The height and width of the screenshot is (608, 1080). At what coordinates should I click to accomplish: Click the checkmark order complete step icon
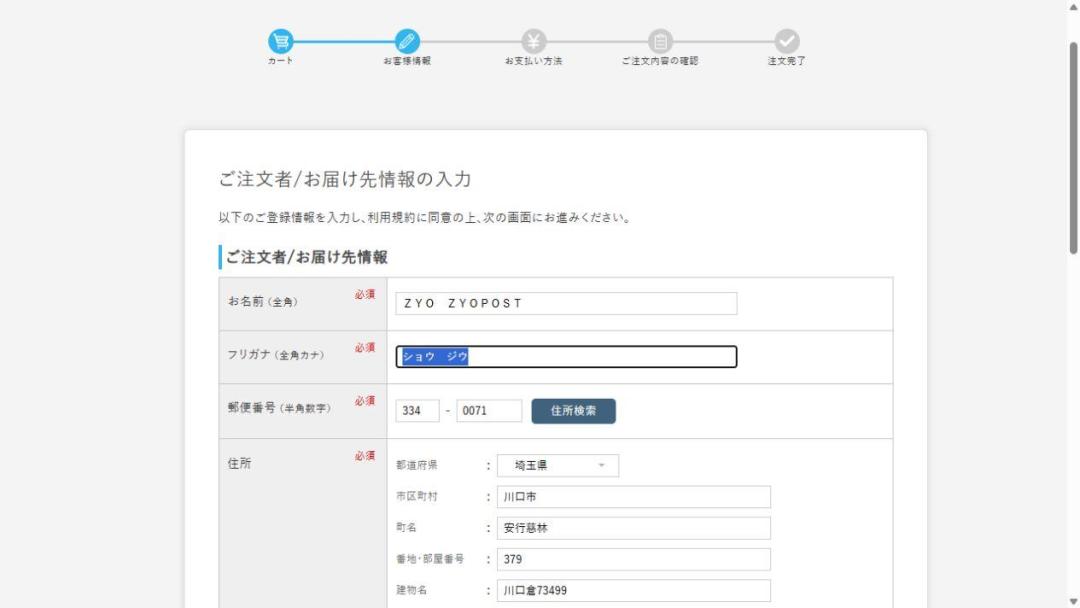click(787, 41)
